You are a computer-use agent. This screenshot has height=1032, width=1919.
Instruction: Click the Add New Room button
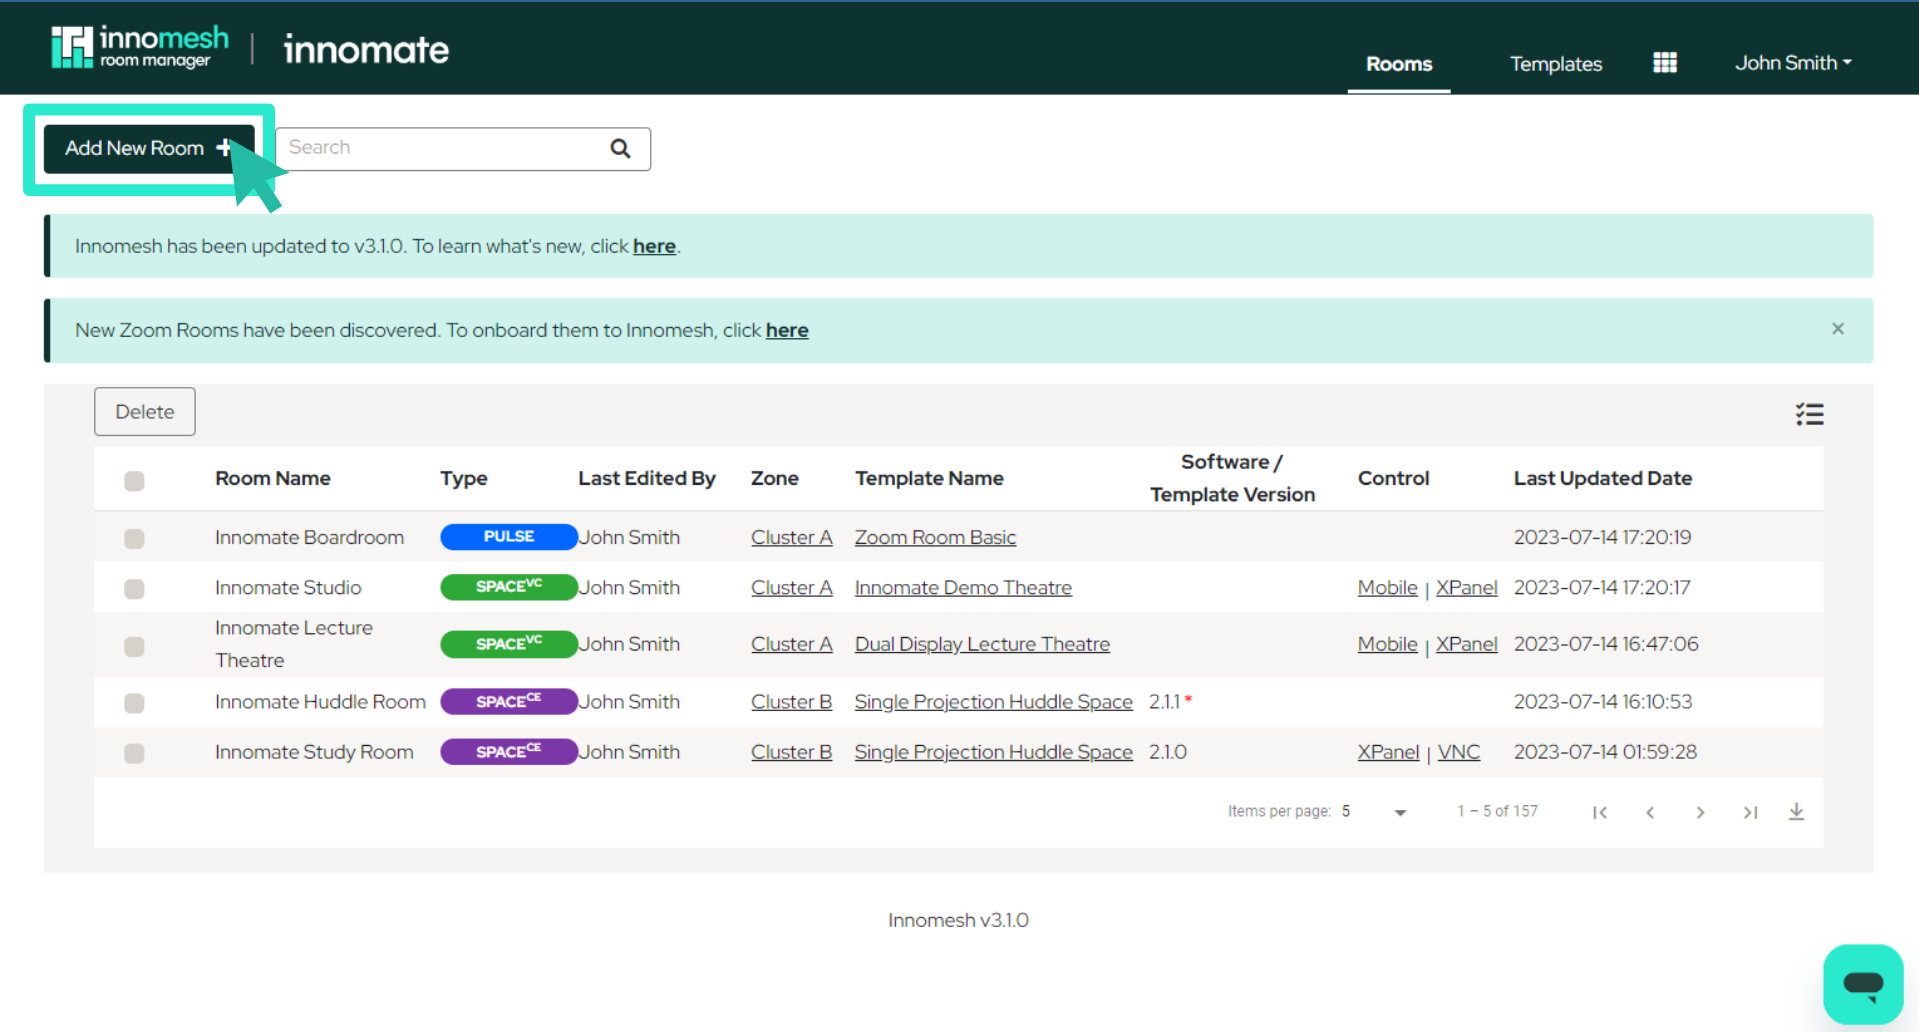pyautogui.click(x=147, y=148)
